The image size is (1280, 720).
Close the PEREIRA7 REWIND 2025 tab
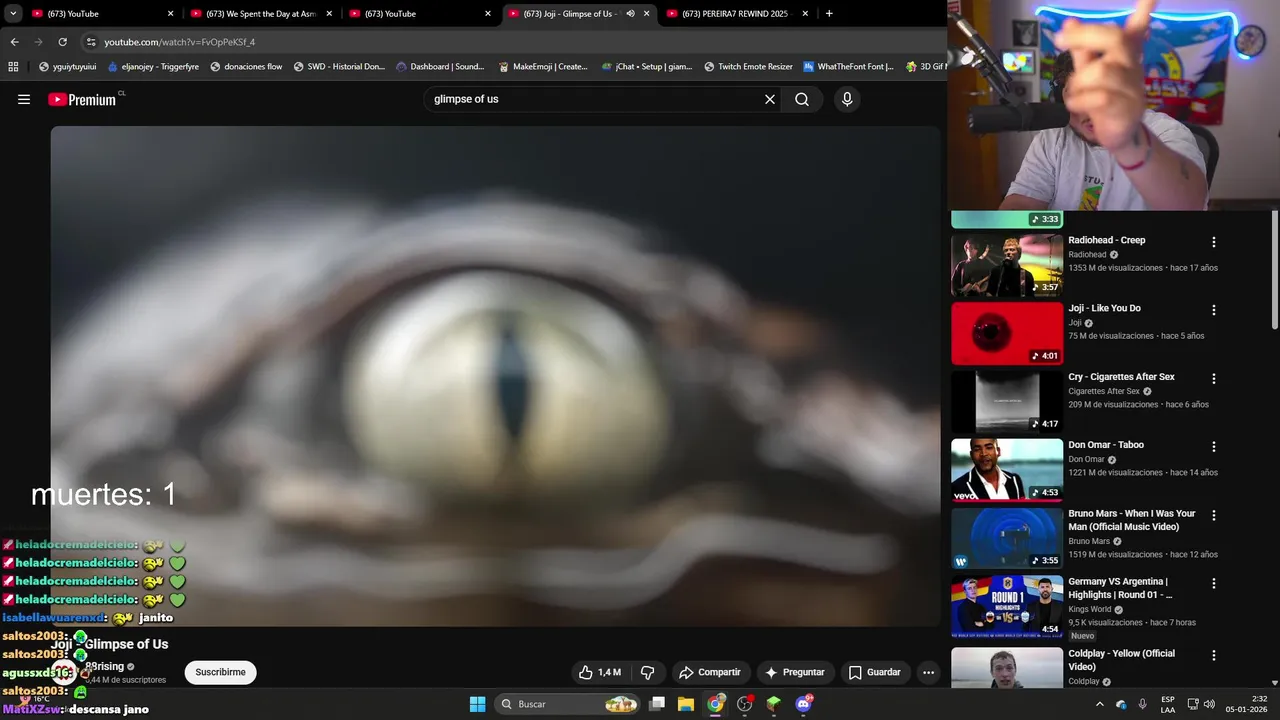(x=805, y=14)
